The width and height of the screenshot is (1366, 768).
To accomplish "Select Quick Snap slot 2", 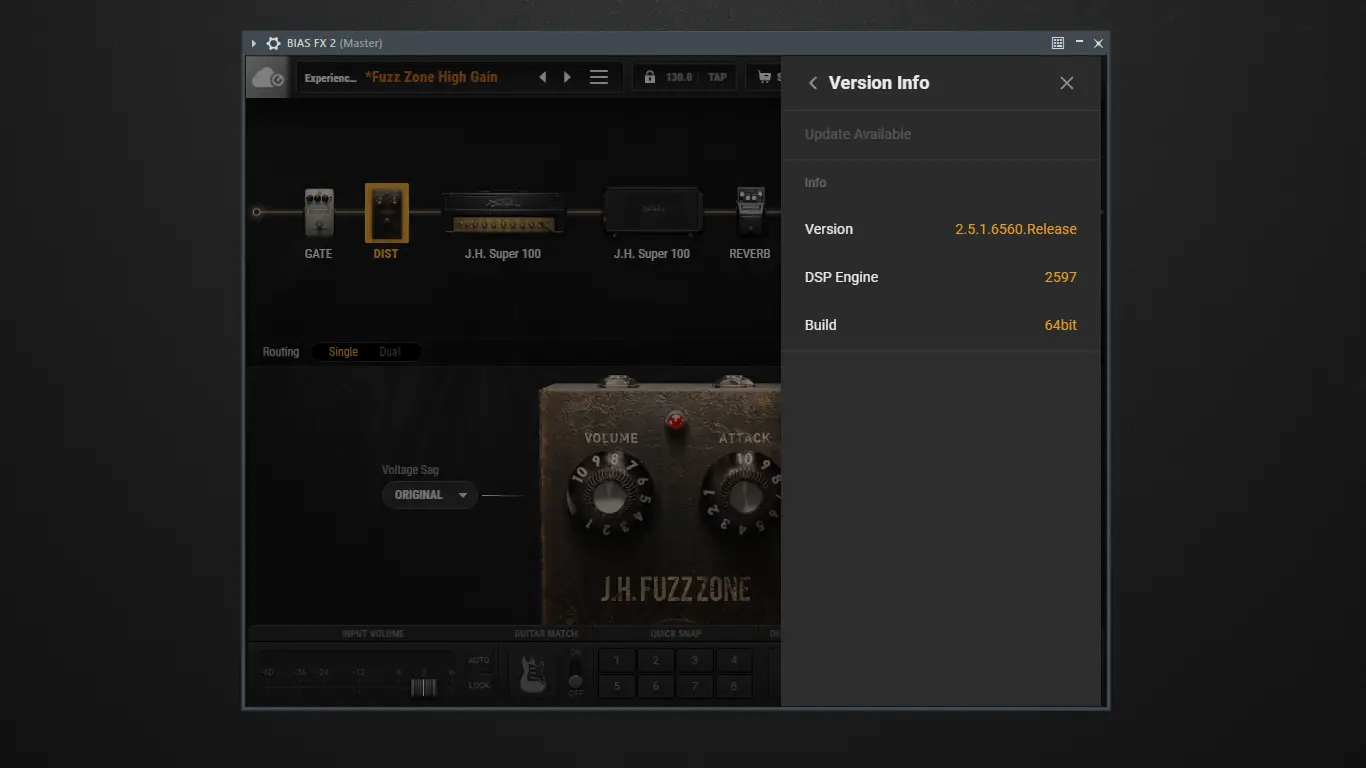I will [656, 660].
